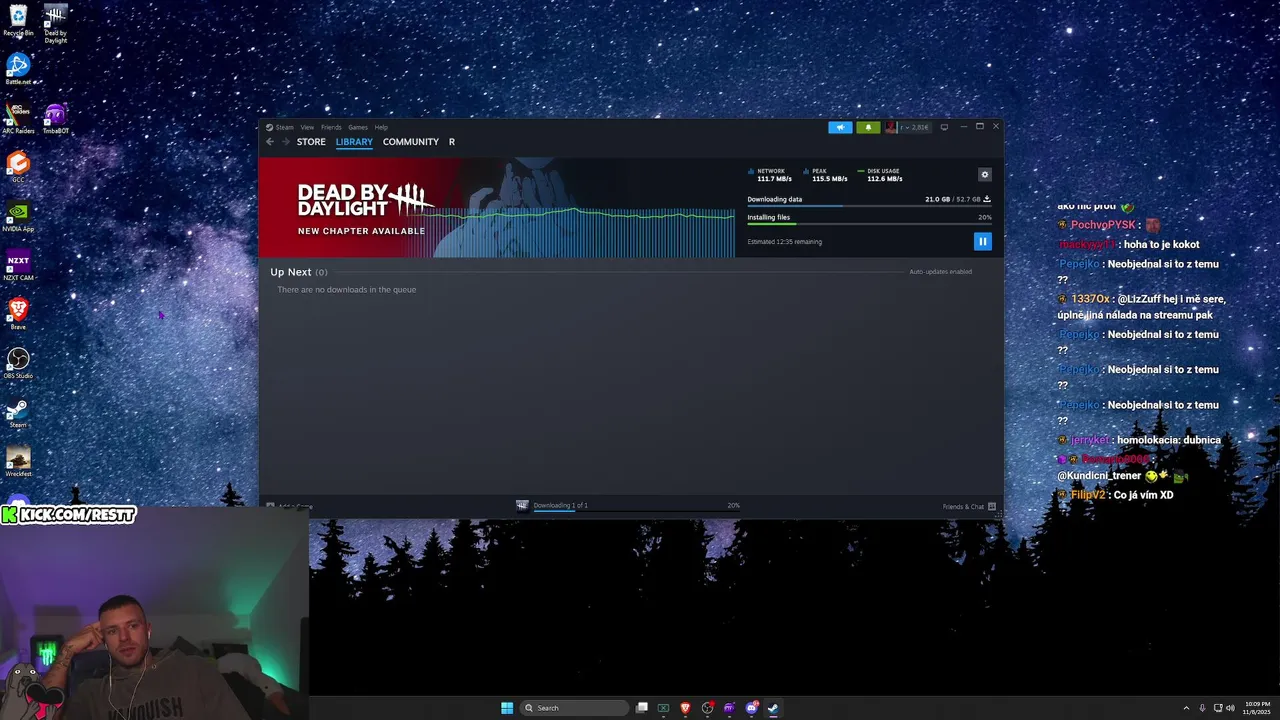Open Friends & Chat in Steam
The width and height of the screenshot is (1280, 720).
(x=969, y=506)
